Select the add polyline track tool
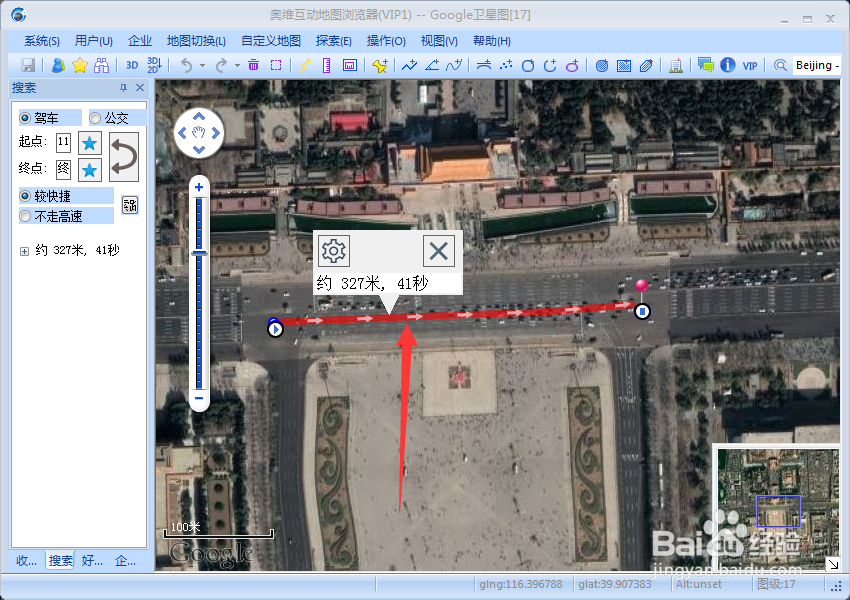 [x=409, y=66]
